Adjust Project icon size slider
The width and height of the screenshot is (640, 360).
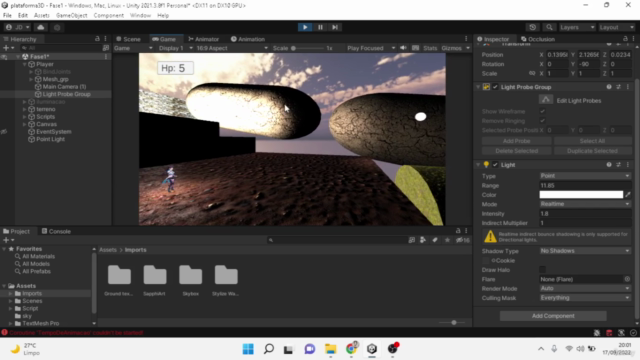(x=453, y=322)
